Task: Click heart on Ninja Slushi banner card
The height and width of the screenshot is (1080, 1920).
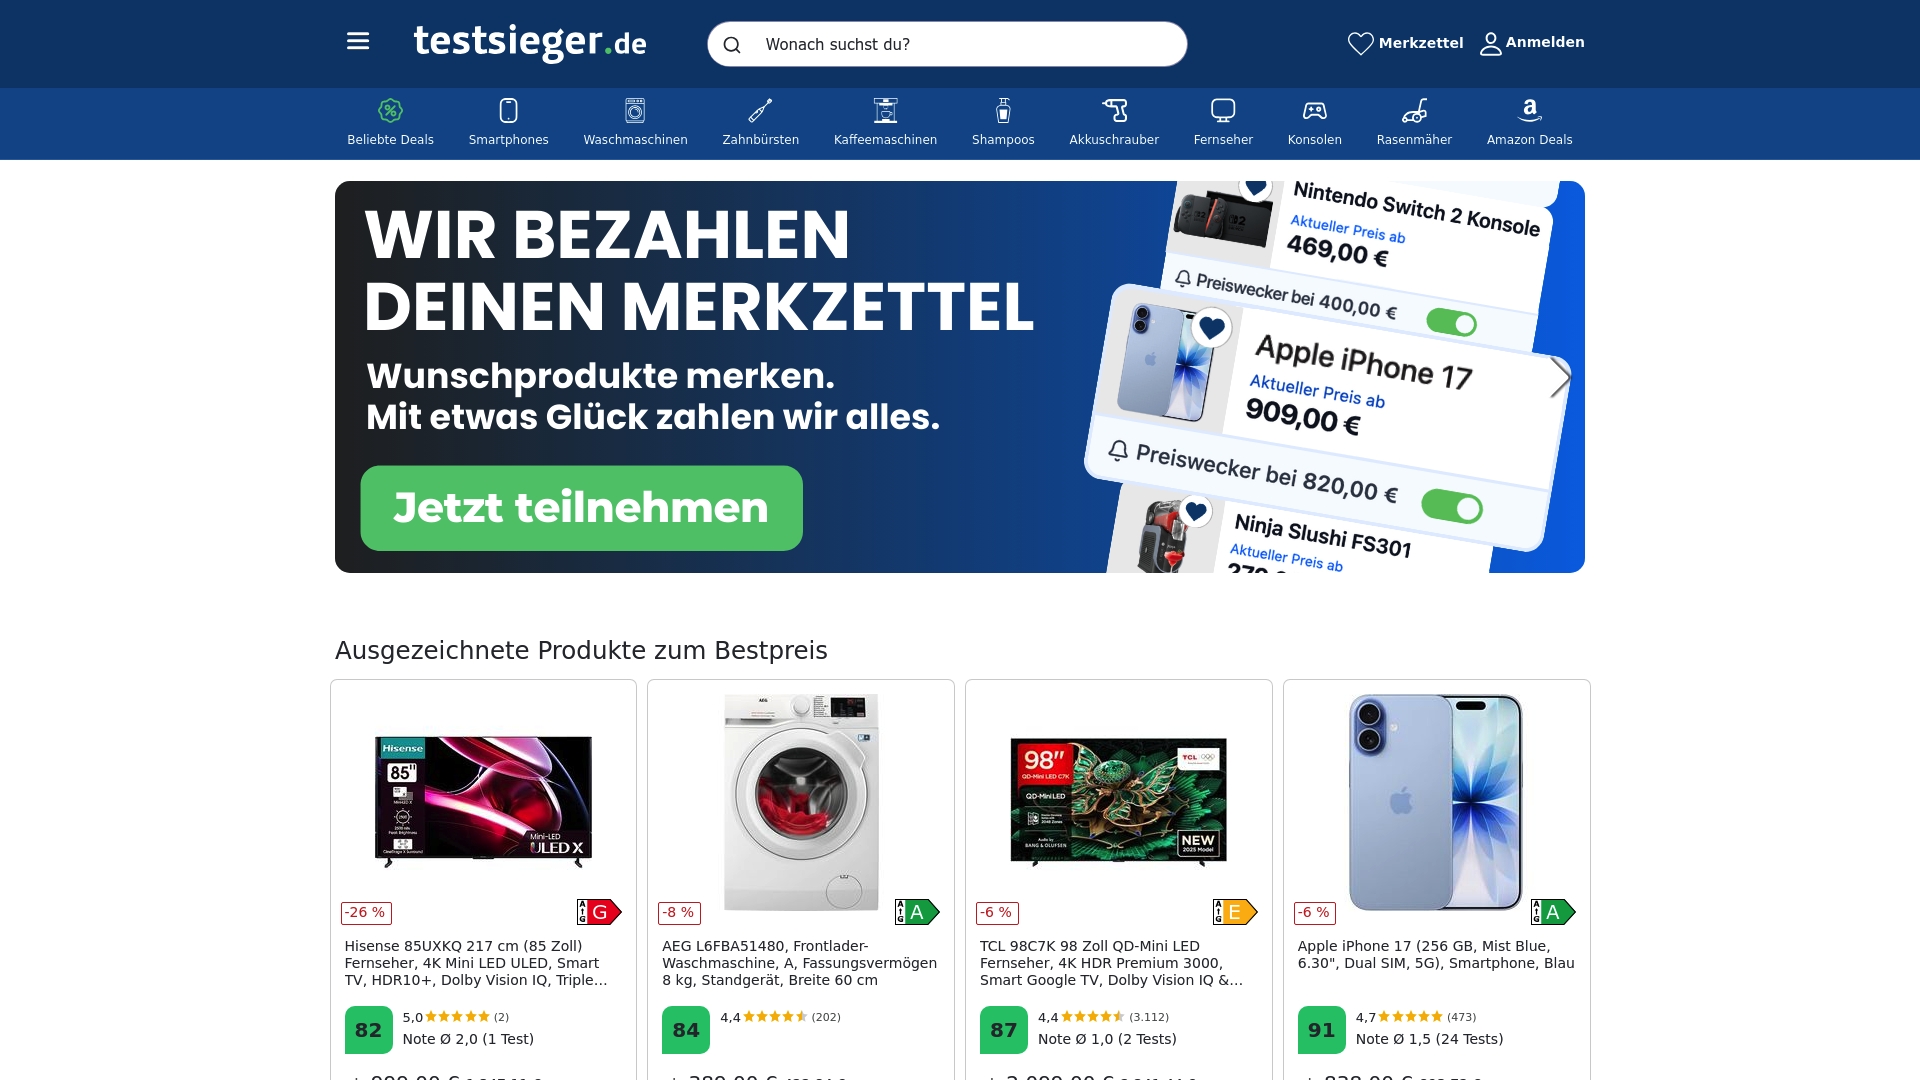Action: point(1195,512)
